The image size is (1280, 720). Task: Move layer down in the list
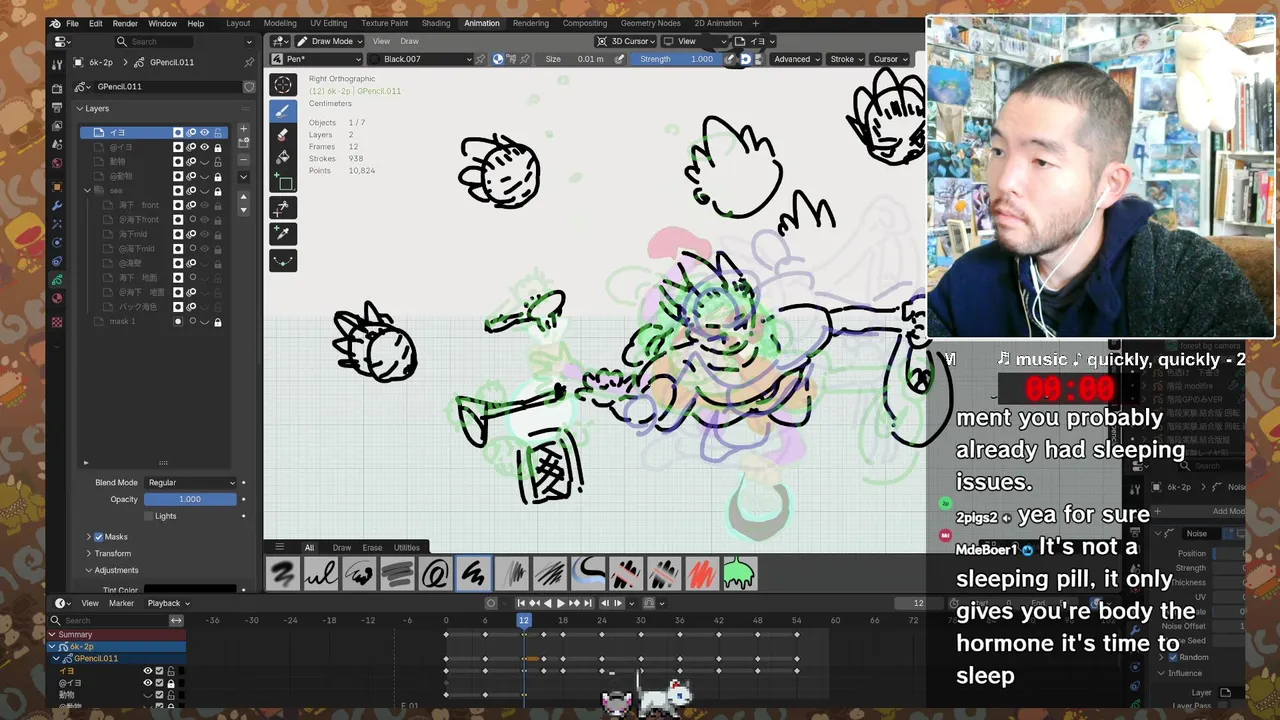[243, 209]
